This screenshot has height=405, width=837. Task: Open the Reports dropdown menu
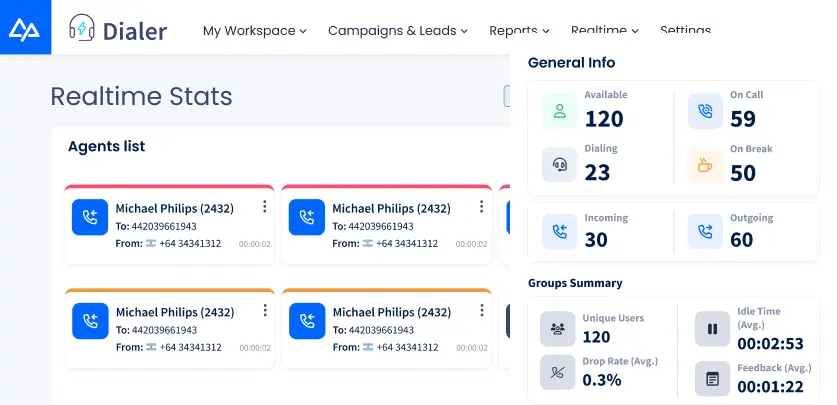pyautogui.click(x=519, y=31)
